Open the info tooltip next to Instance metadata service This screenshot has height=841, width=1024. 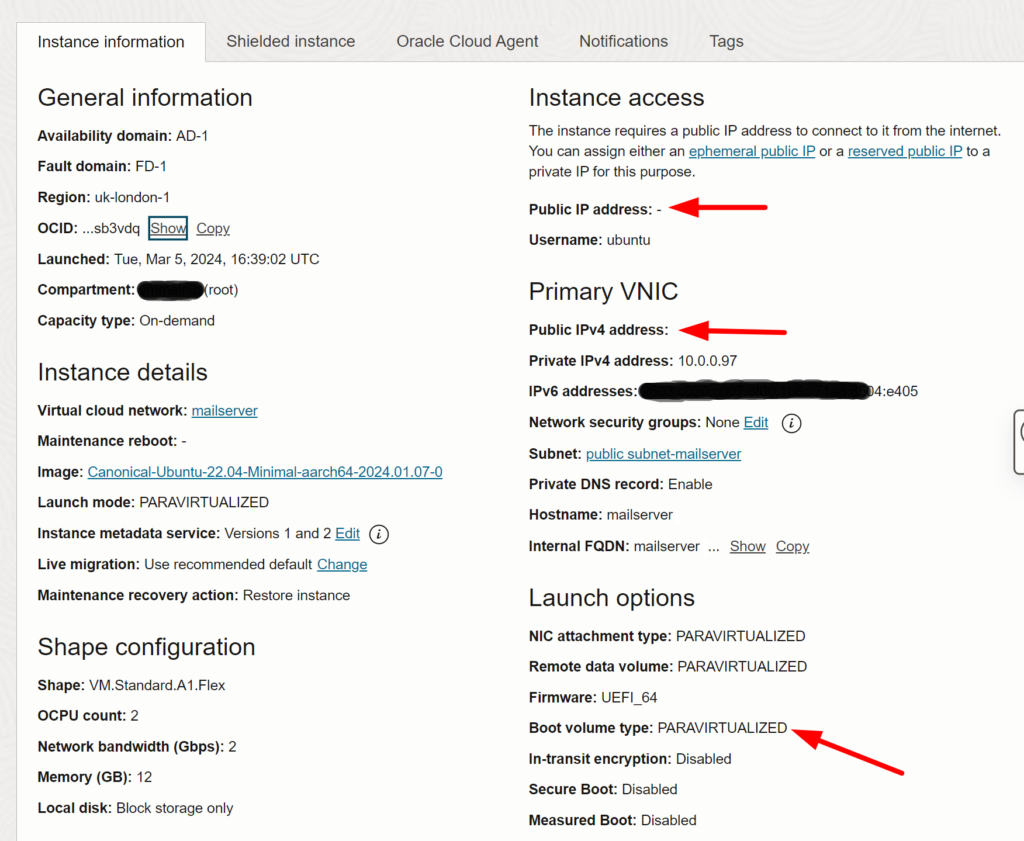[378, 534]
